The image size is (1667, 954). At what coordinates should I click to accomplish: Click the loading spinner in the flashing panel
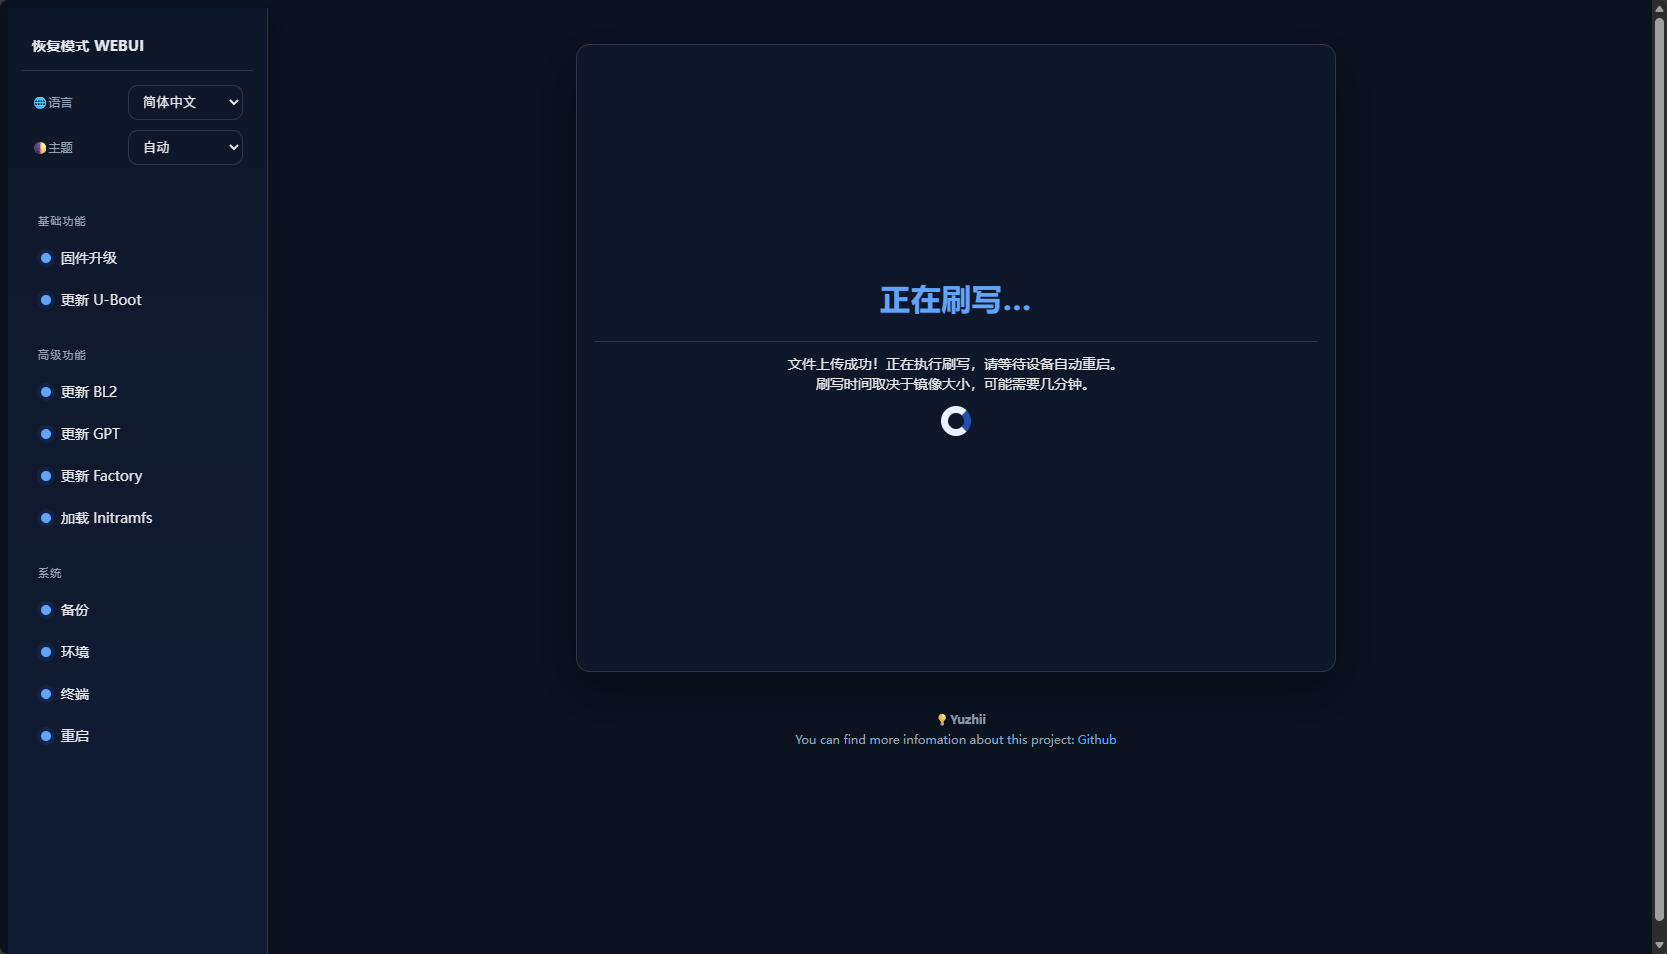(955, 422)
